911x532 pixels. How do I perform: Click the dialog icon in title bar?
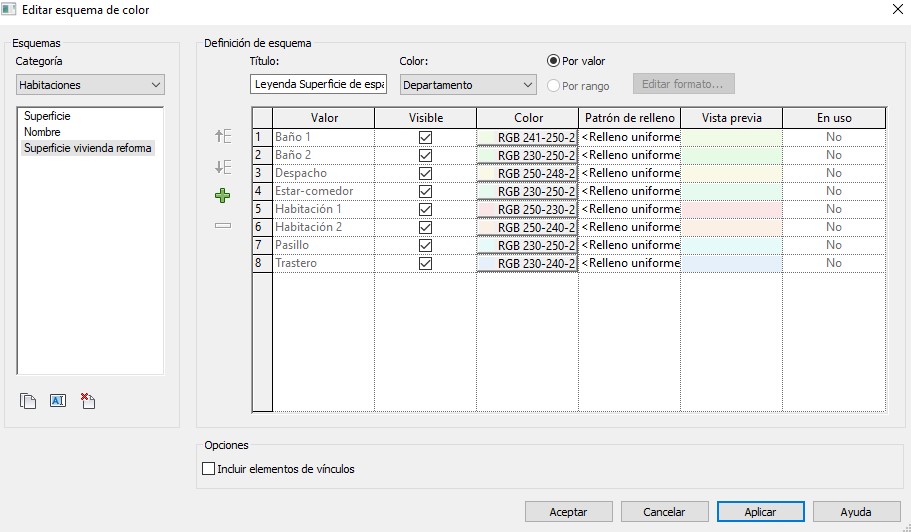(10, 10)
